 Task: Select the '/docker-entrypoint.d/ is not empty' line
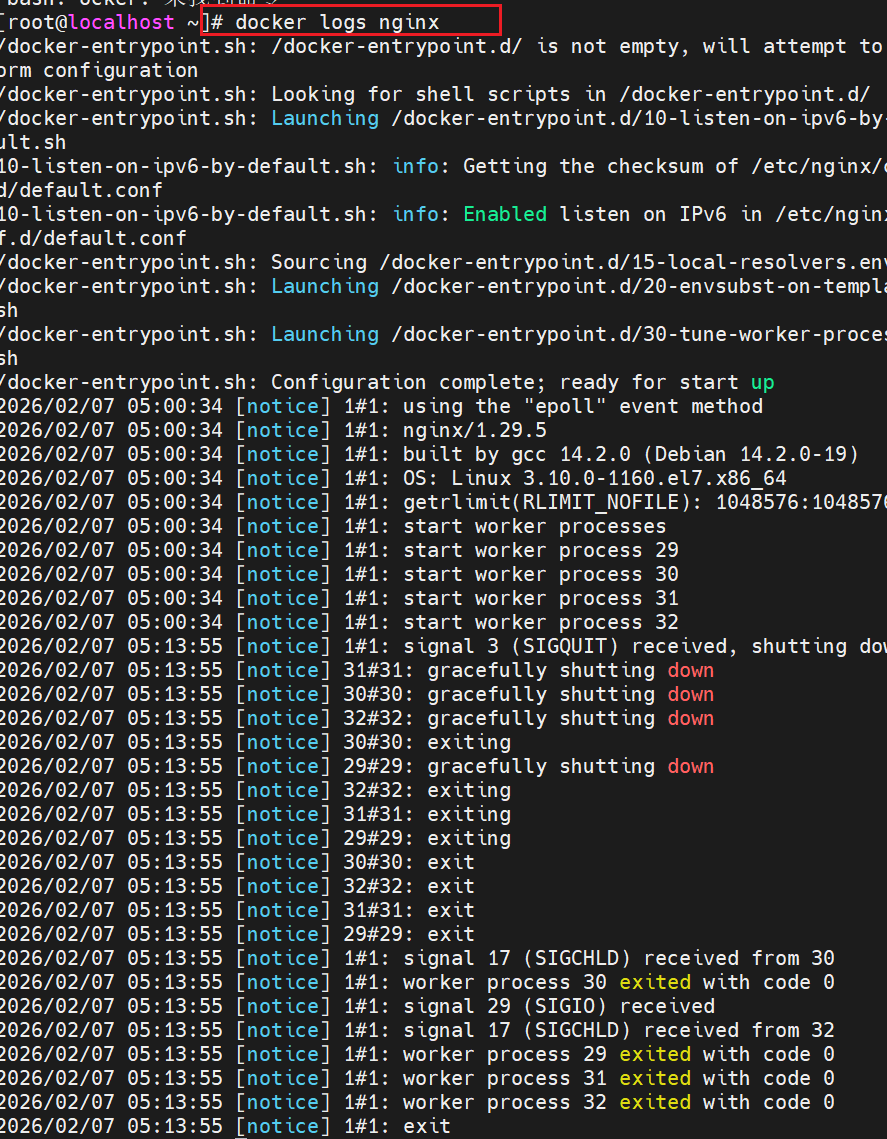(443, 46)
